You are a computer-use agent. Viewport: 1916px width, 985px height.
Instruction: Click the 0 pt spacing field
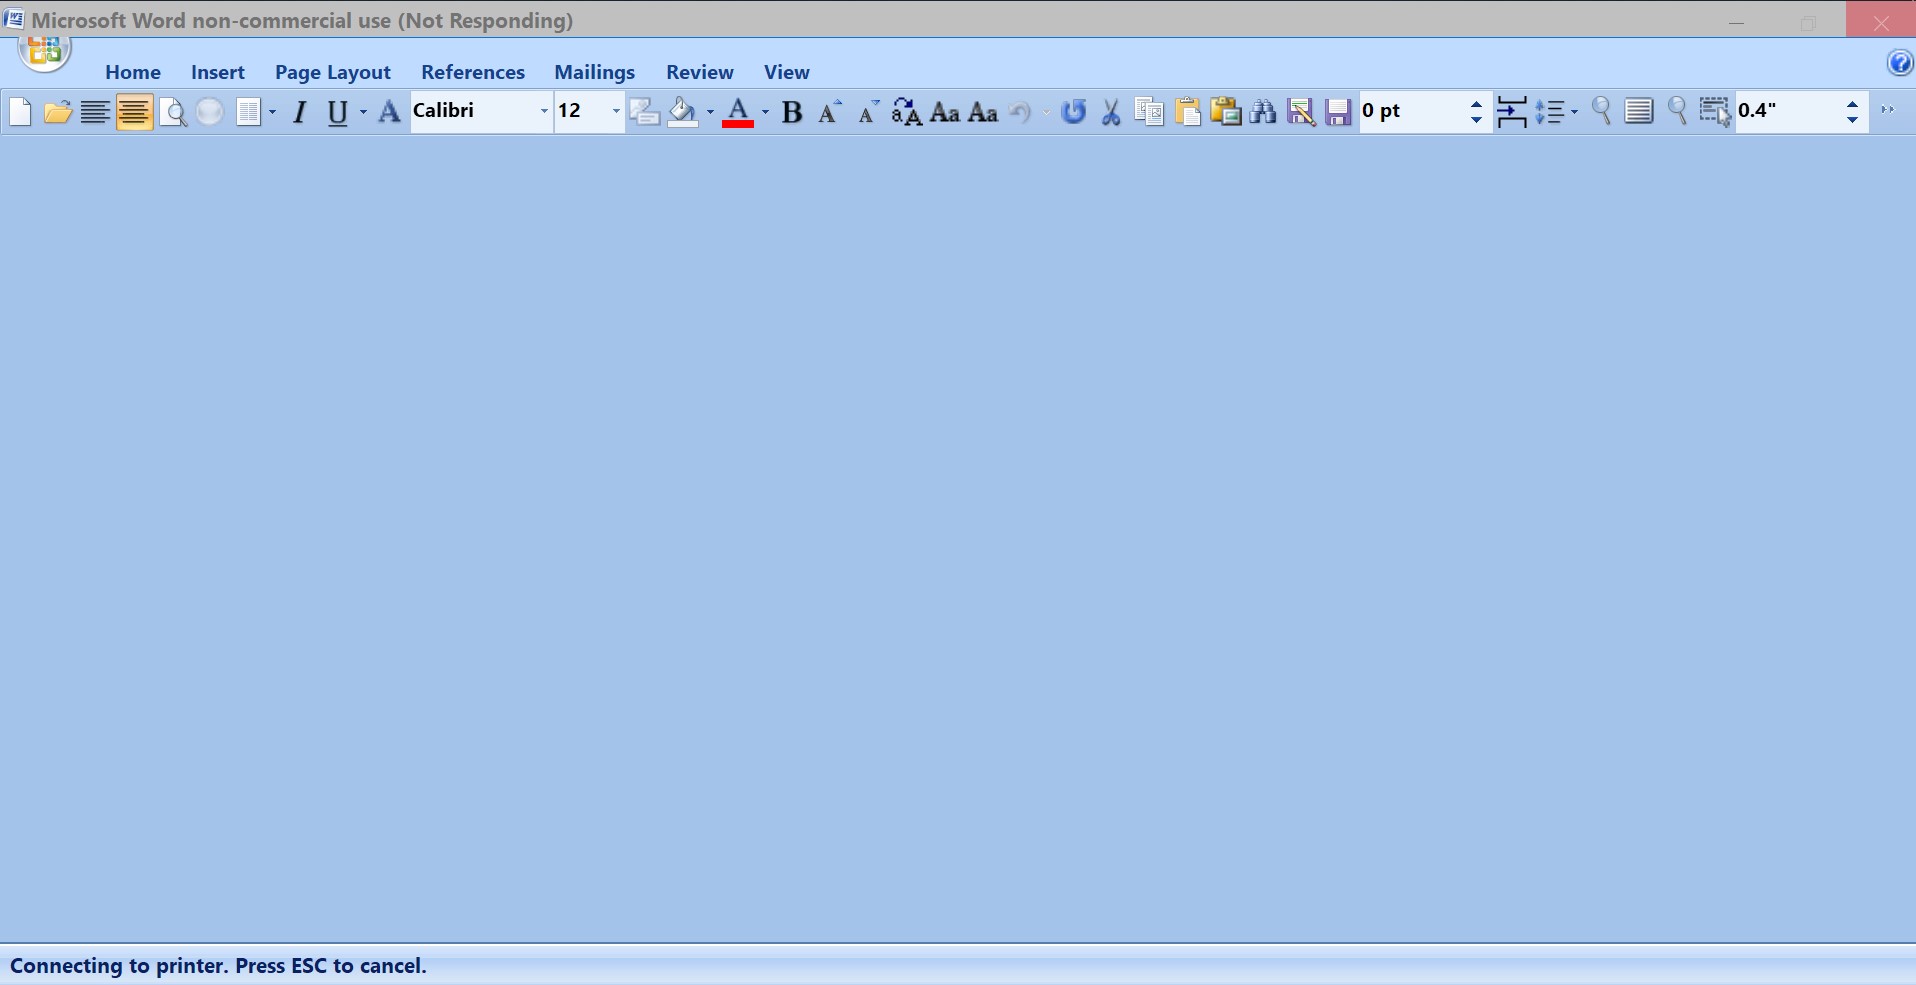pos(1412,111)
